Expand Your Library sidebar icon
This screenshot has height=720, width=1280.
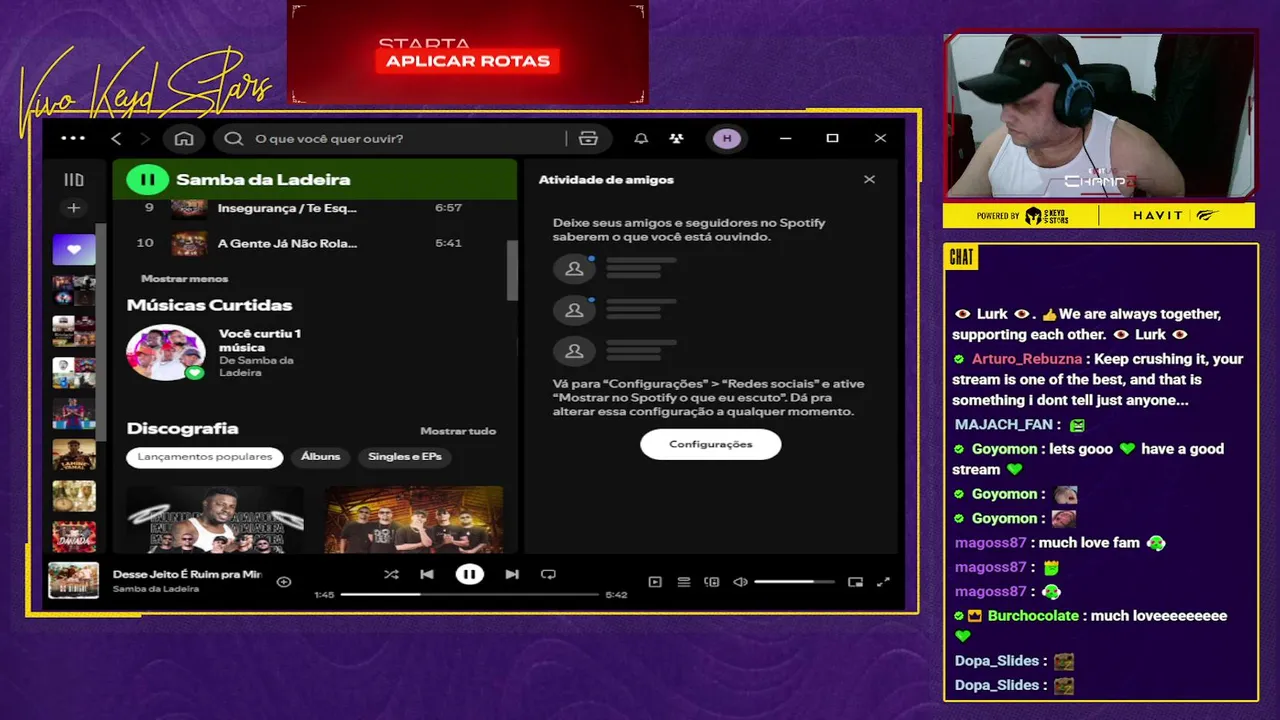74,180
